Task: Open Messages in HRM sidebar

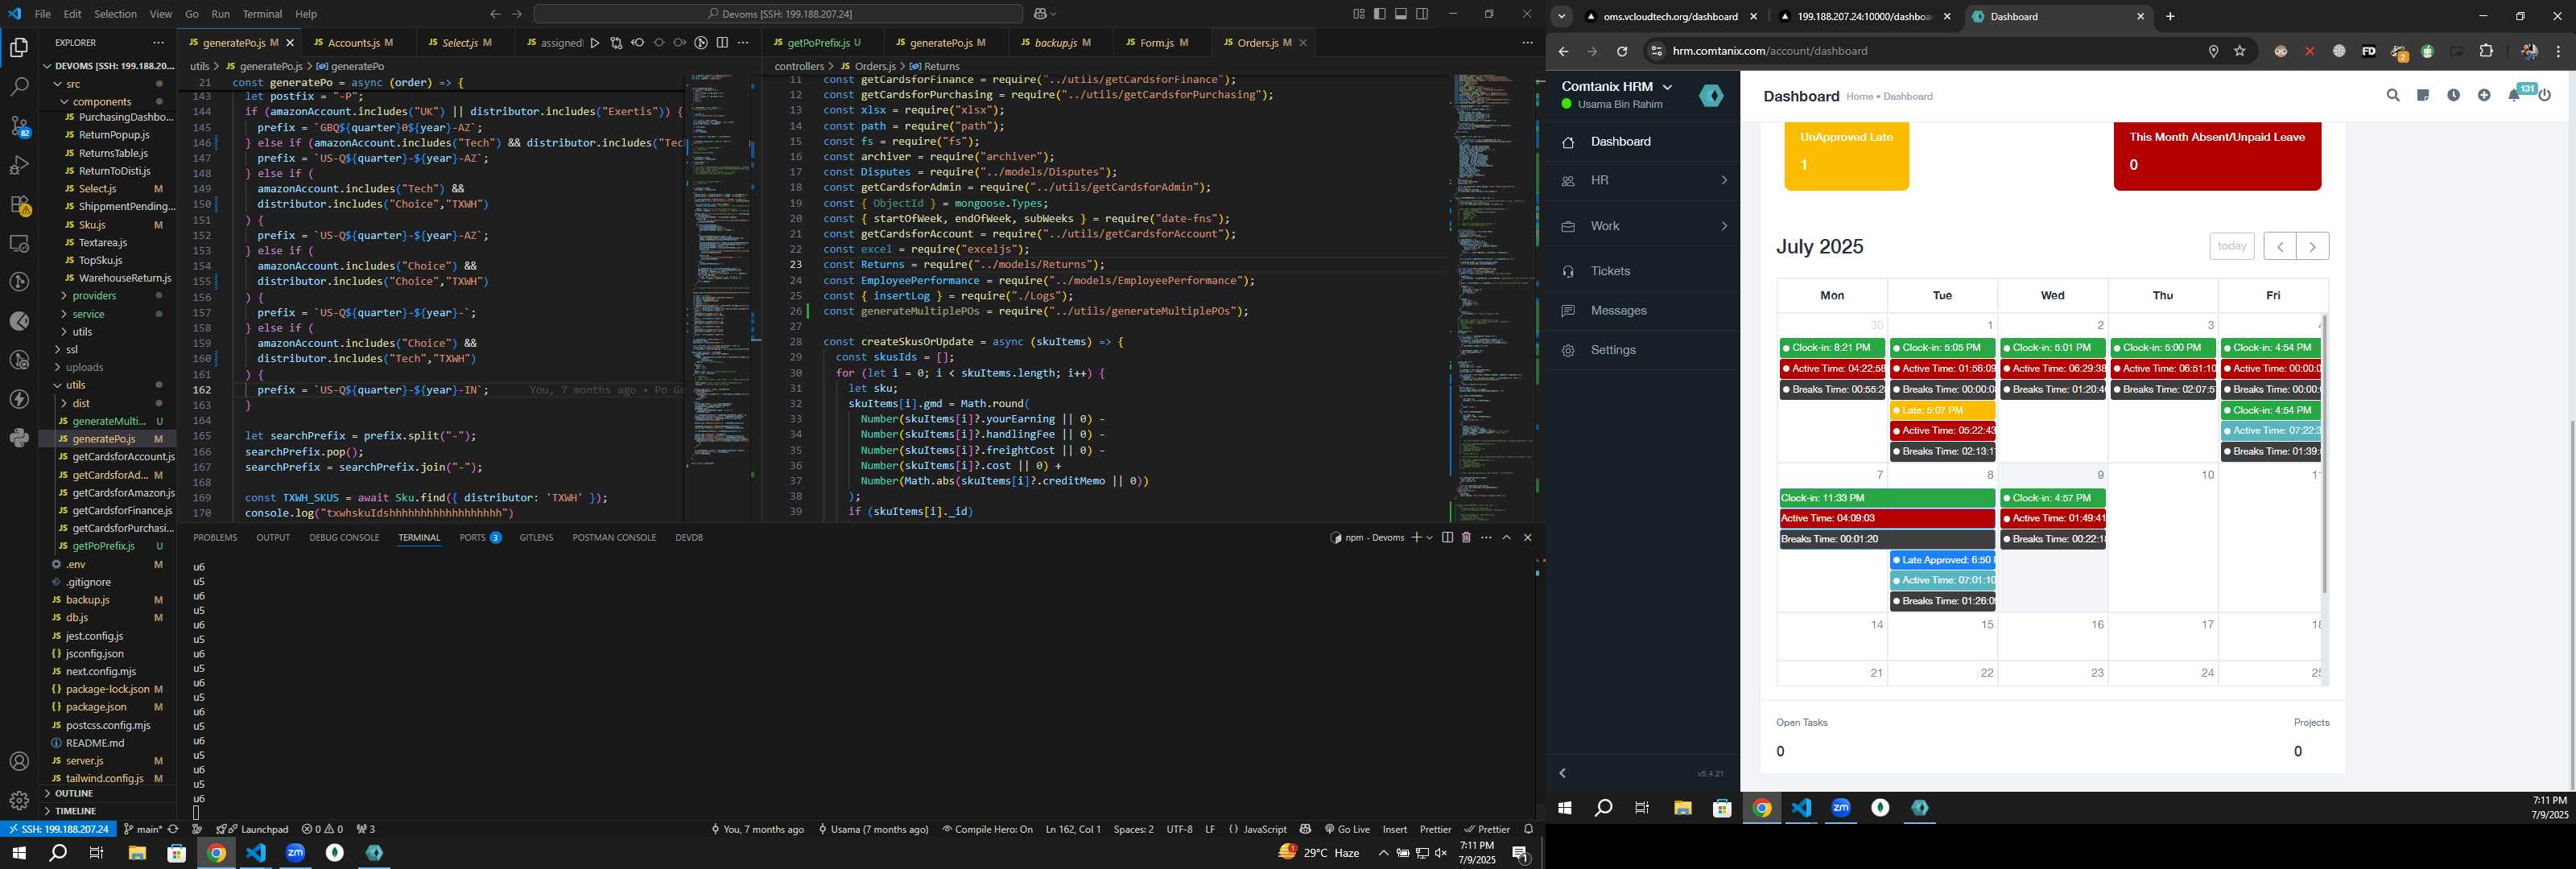Action: pyautogui.click(x=1643, y=311)
